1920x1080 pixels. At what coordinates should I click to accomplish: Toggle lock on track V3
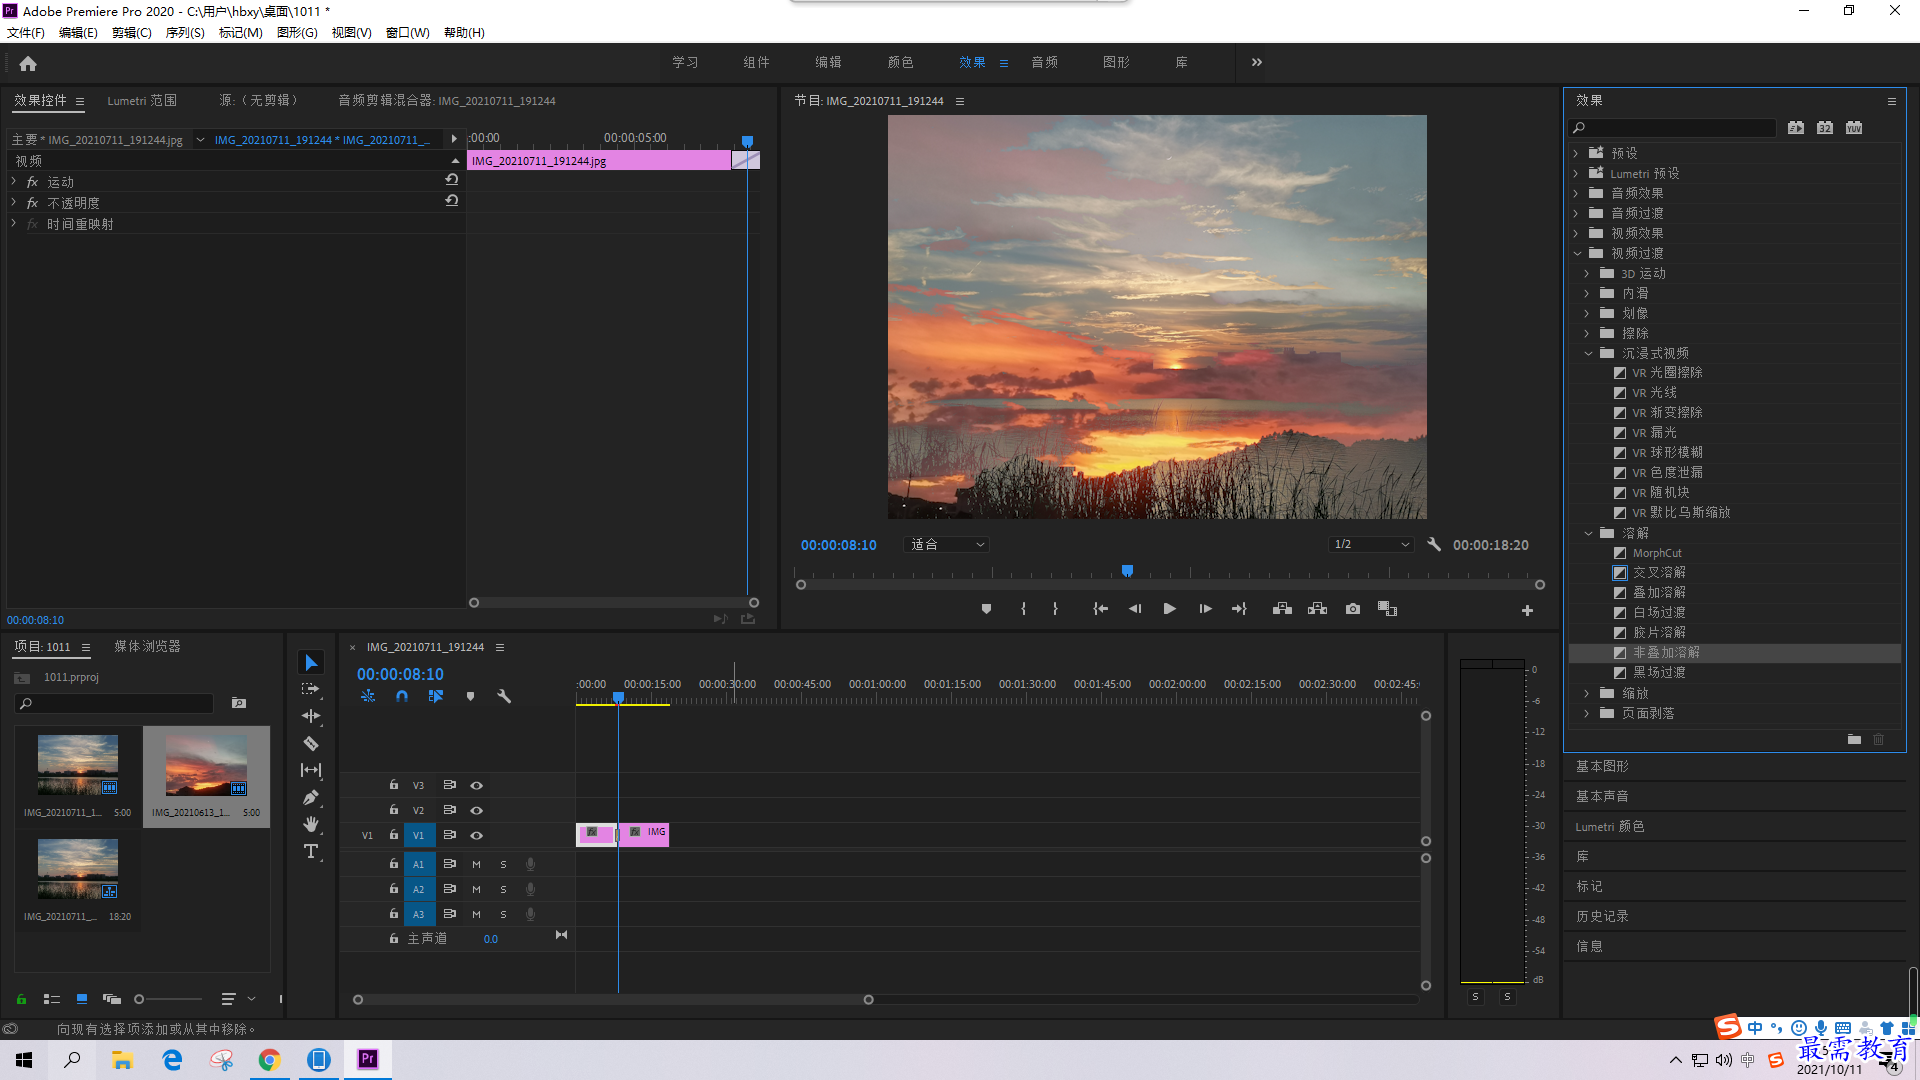(394, 785)
